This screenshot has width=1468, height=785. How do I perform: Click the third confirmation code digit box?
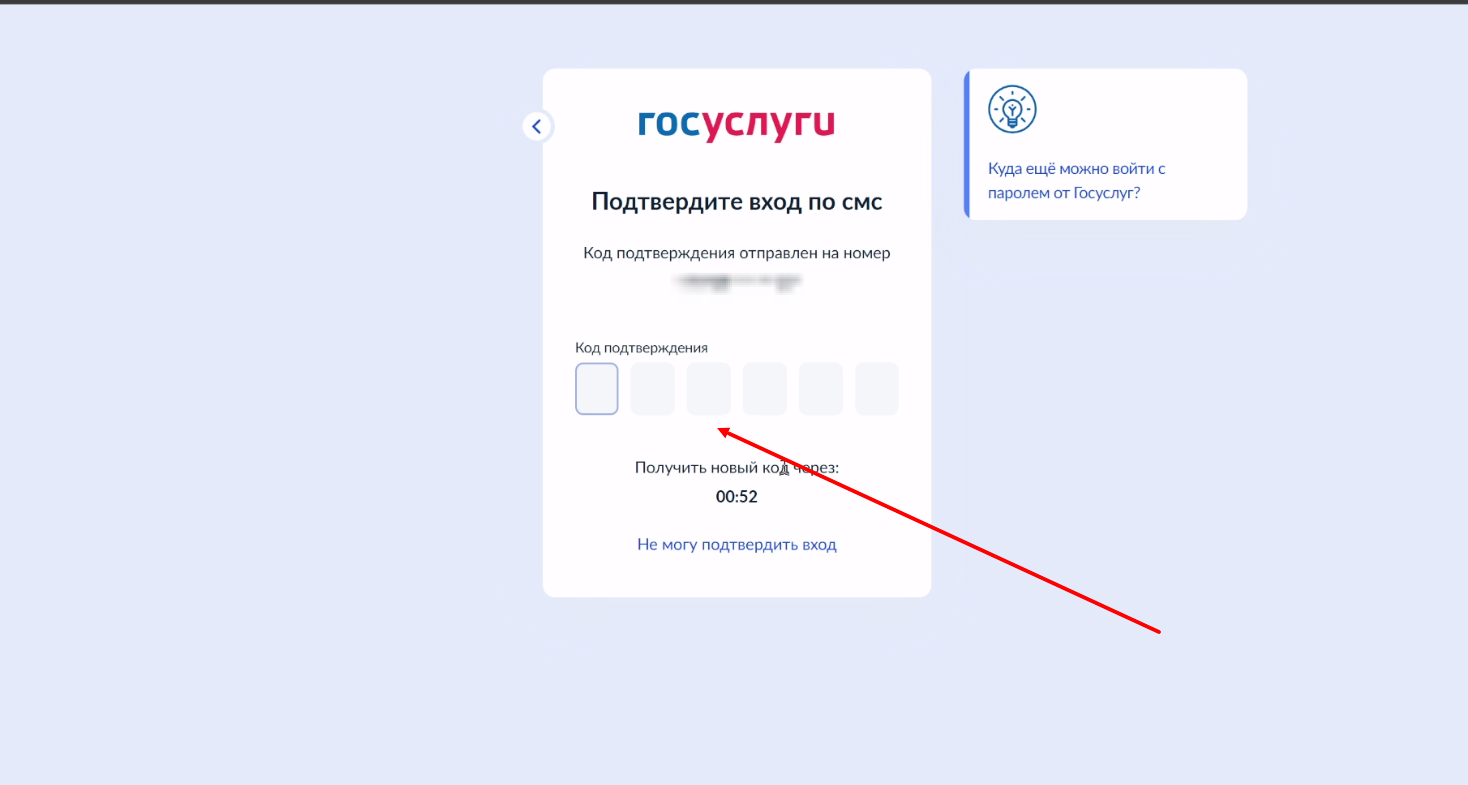pos(709,389)
